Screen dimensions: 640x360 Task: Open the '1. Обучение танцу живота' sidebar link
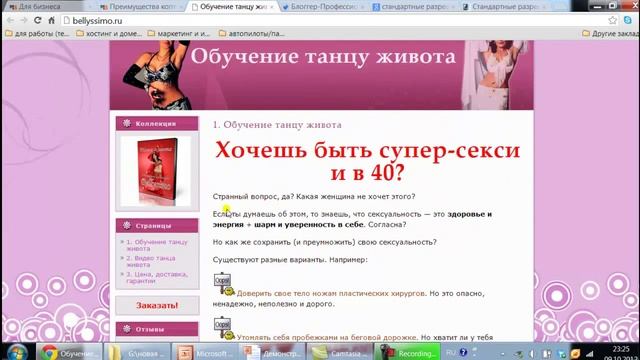click(156, 245)
